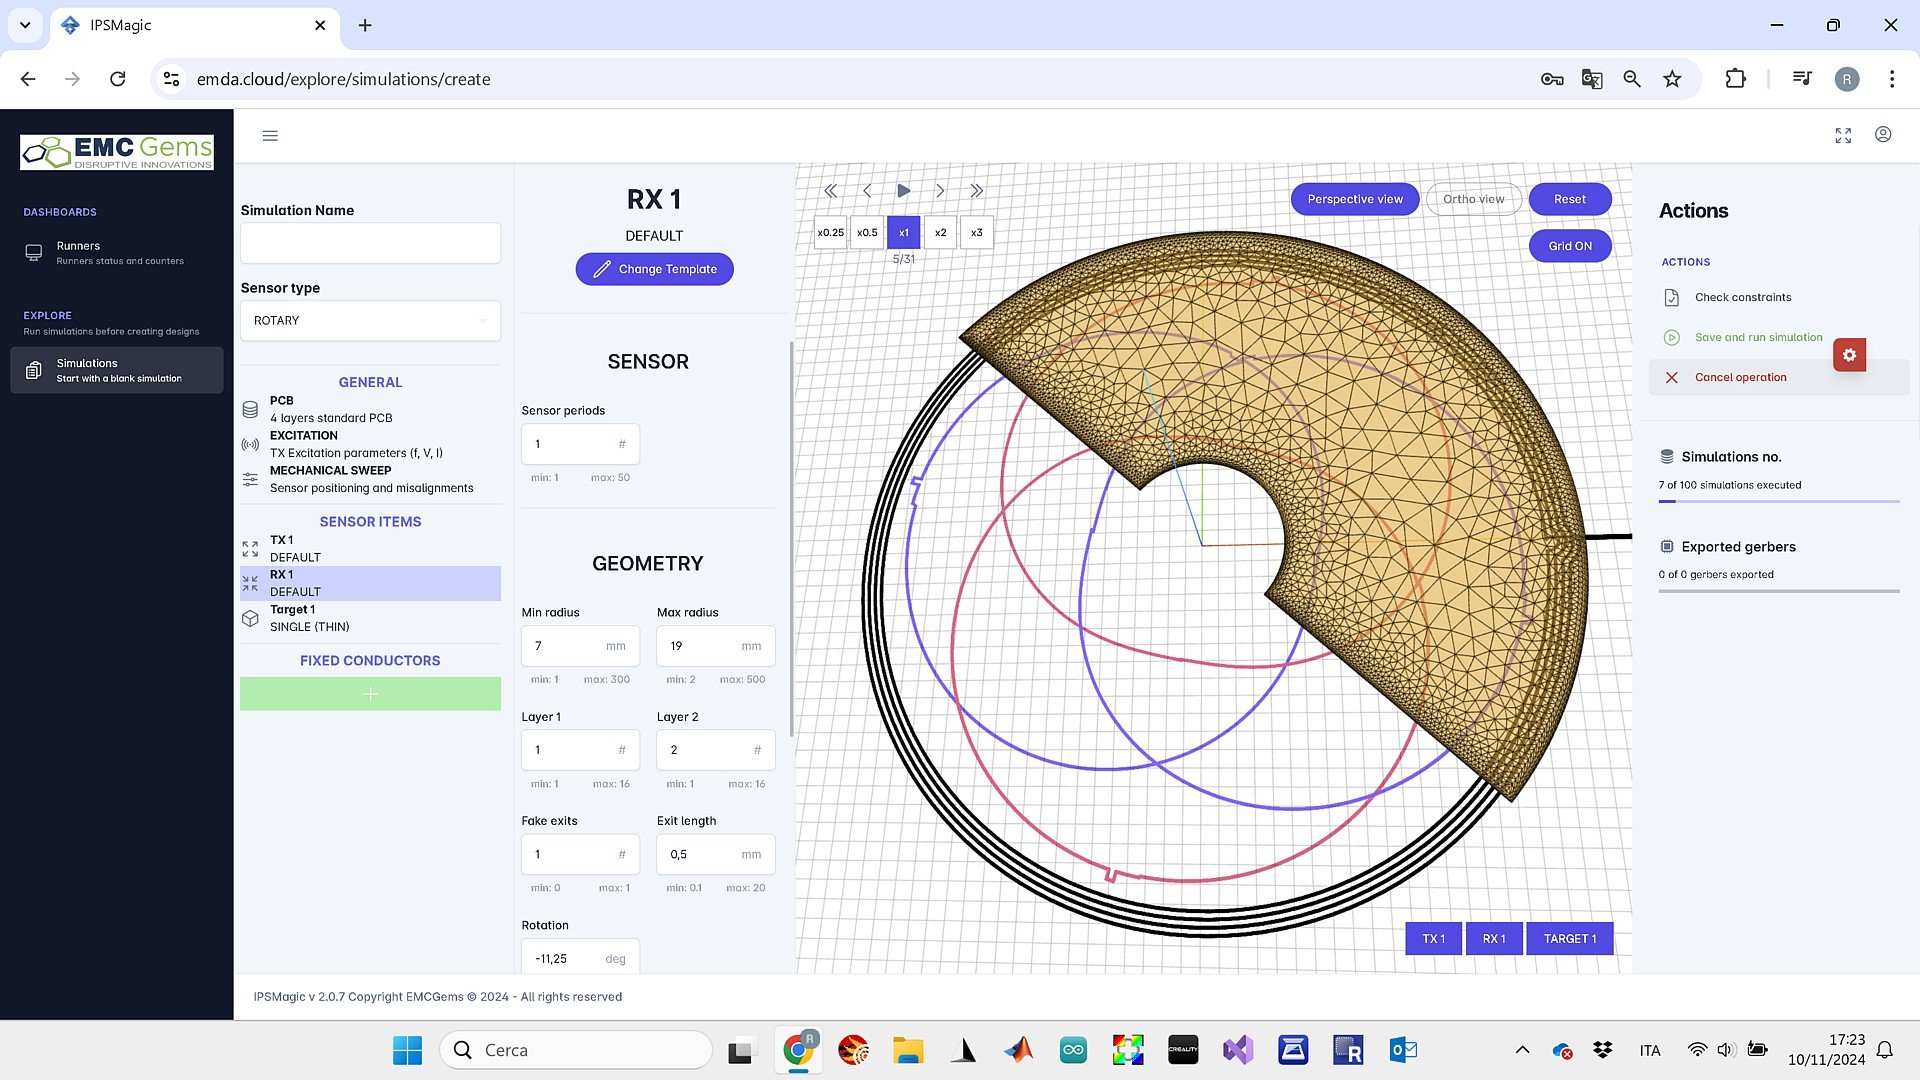Toggle the Grid ON button
The image size is (1920, 1080).
pyautogui.click(x=1569, y=246)
